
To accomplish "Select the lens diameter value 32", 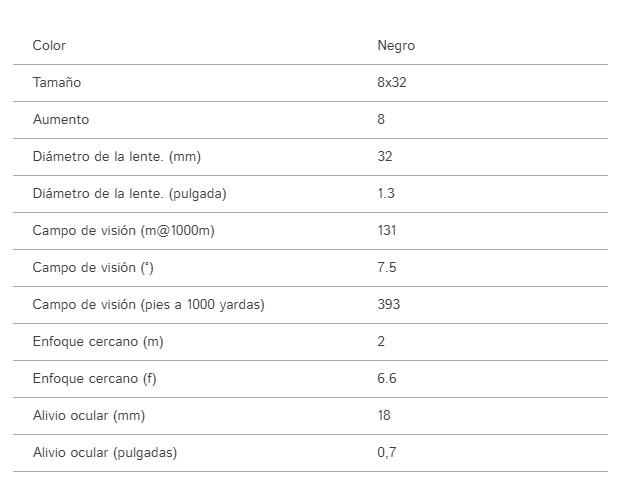I will (385, 157).
